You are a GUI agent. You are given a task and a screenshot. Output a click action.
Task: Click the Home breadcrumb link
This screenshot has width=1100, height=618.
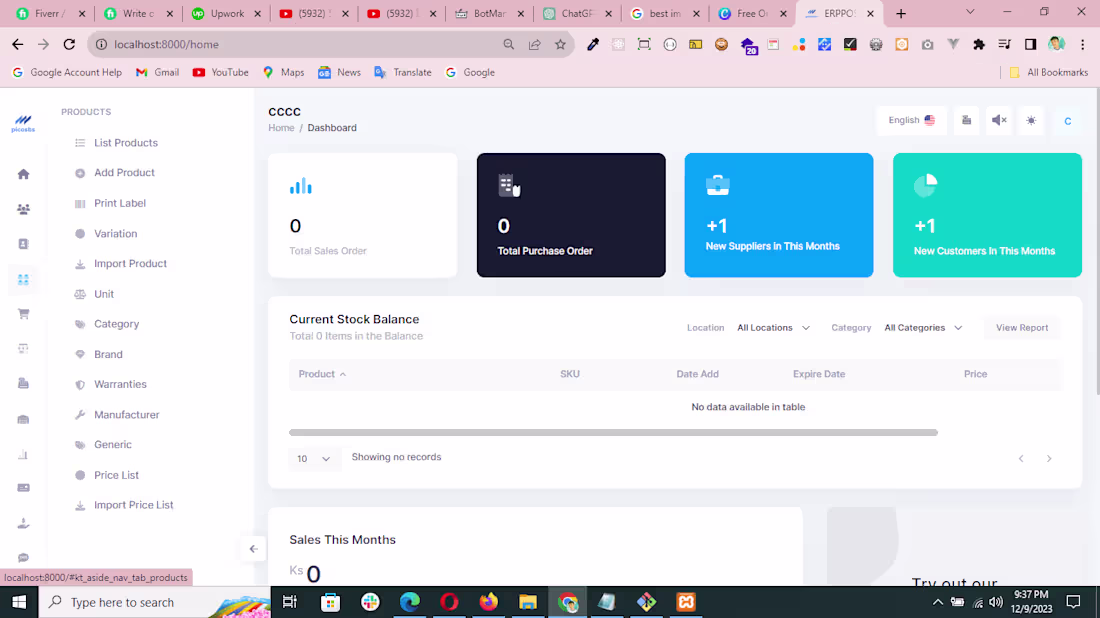[281, 128]
